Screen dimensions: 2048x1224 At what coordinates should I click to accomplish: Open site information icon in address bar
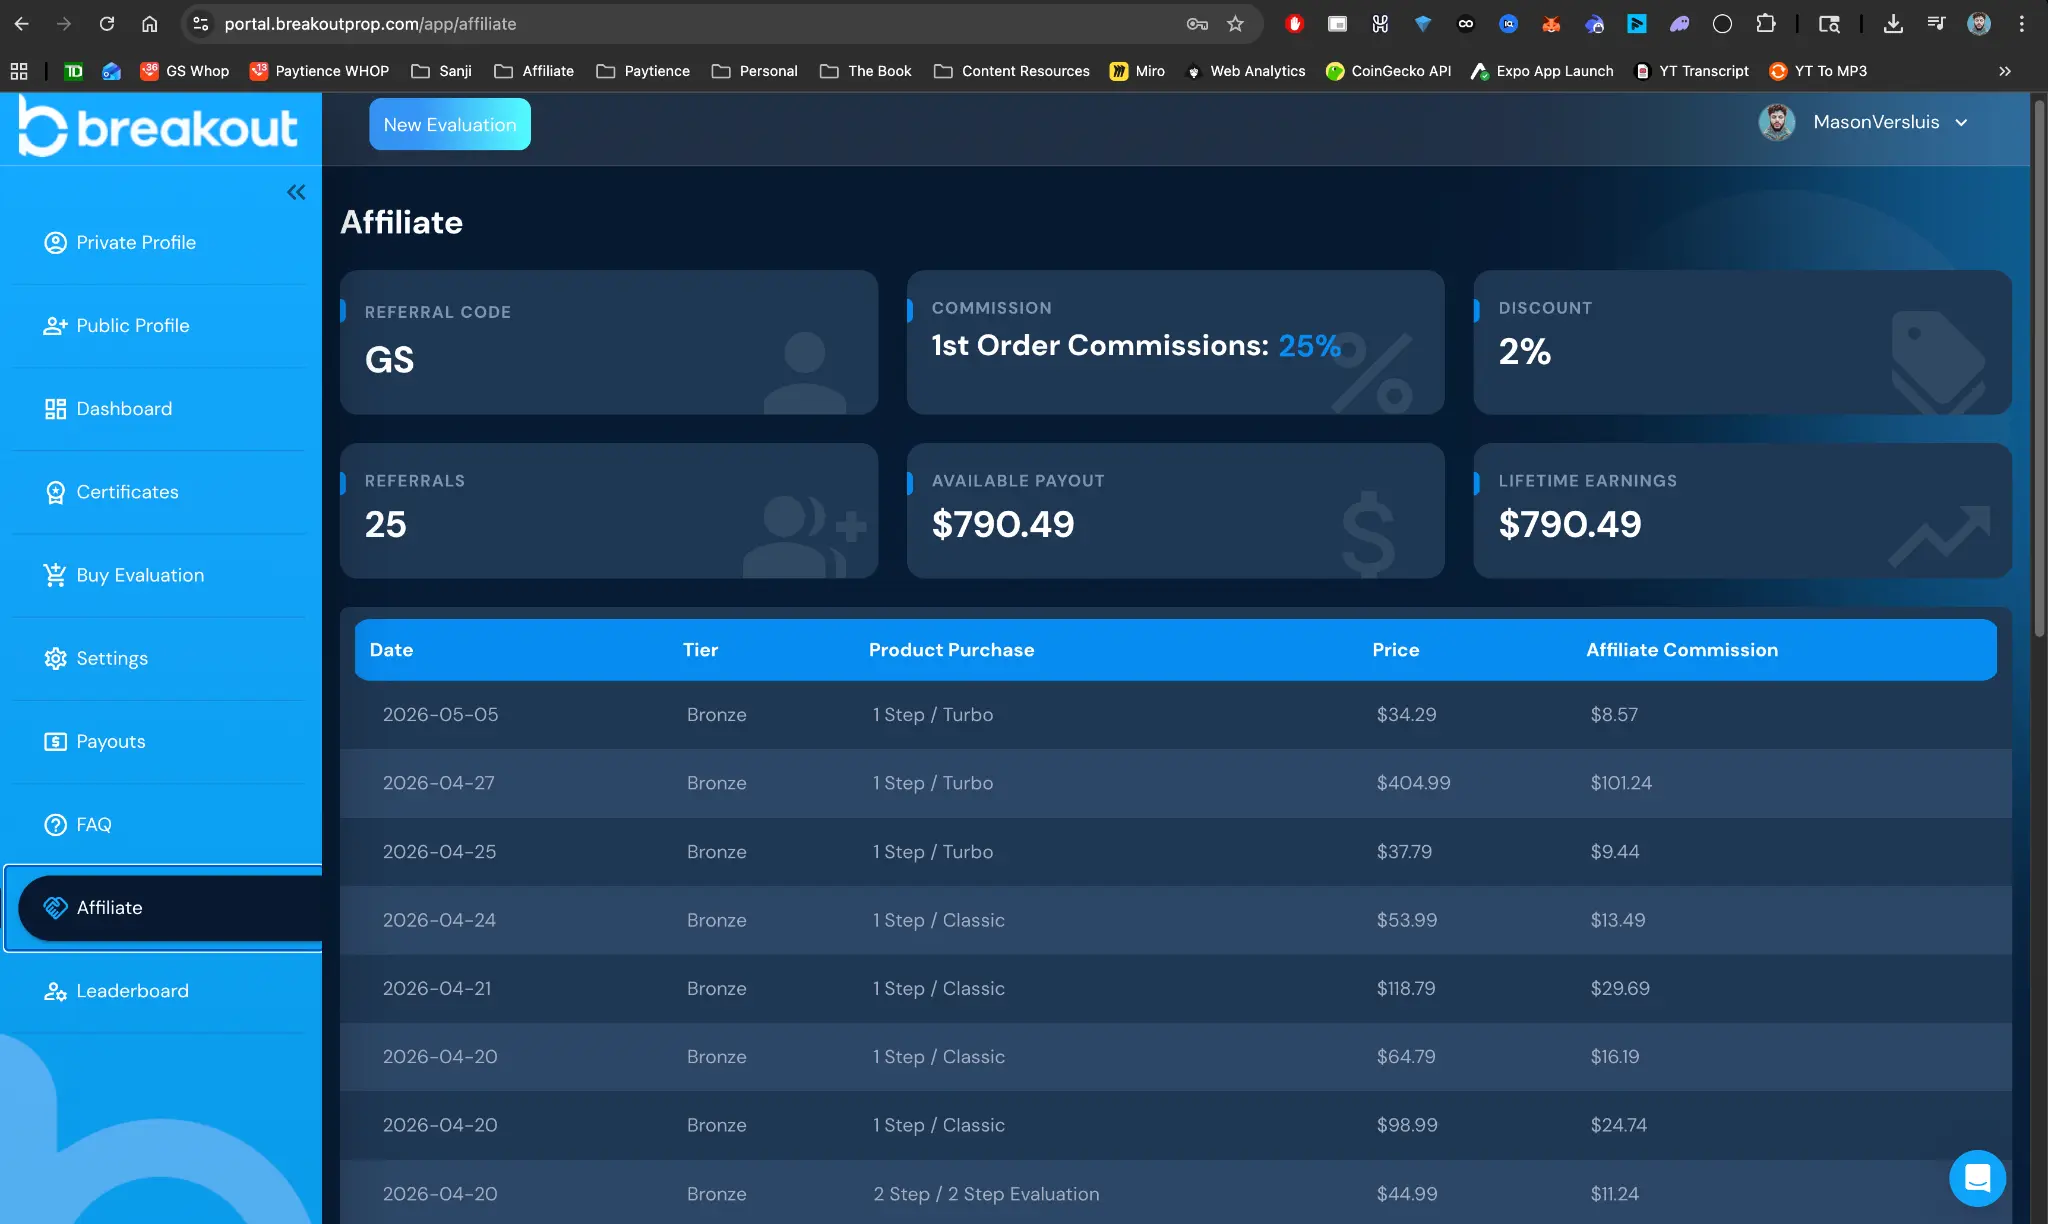(x=200, y=23)
